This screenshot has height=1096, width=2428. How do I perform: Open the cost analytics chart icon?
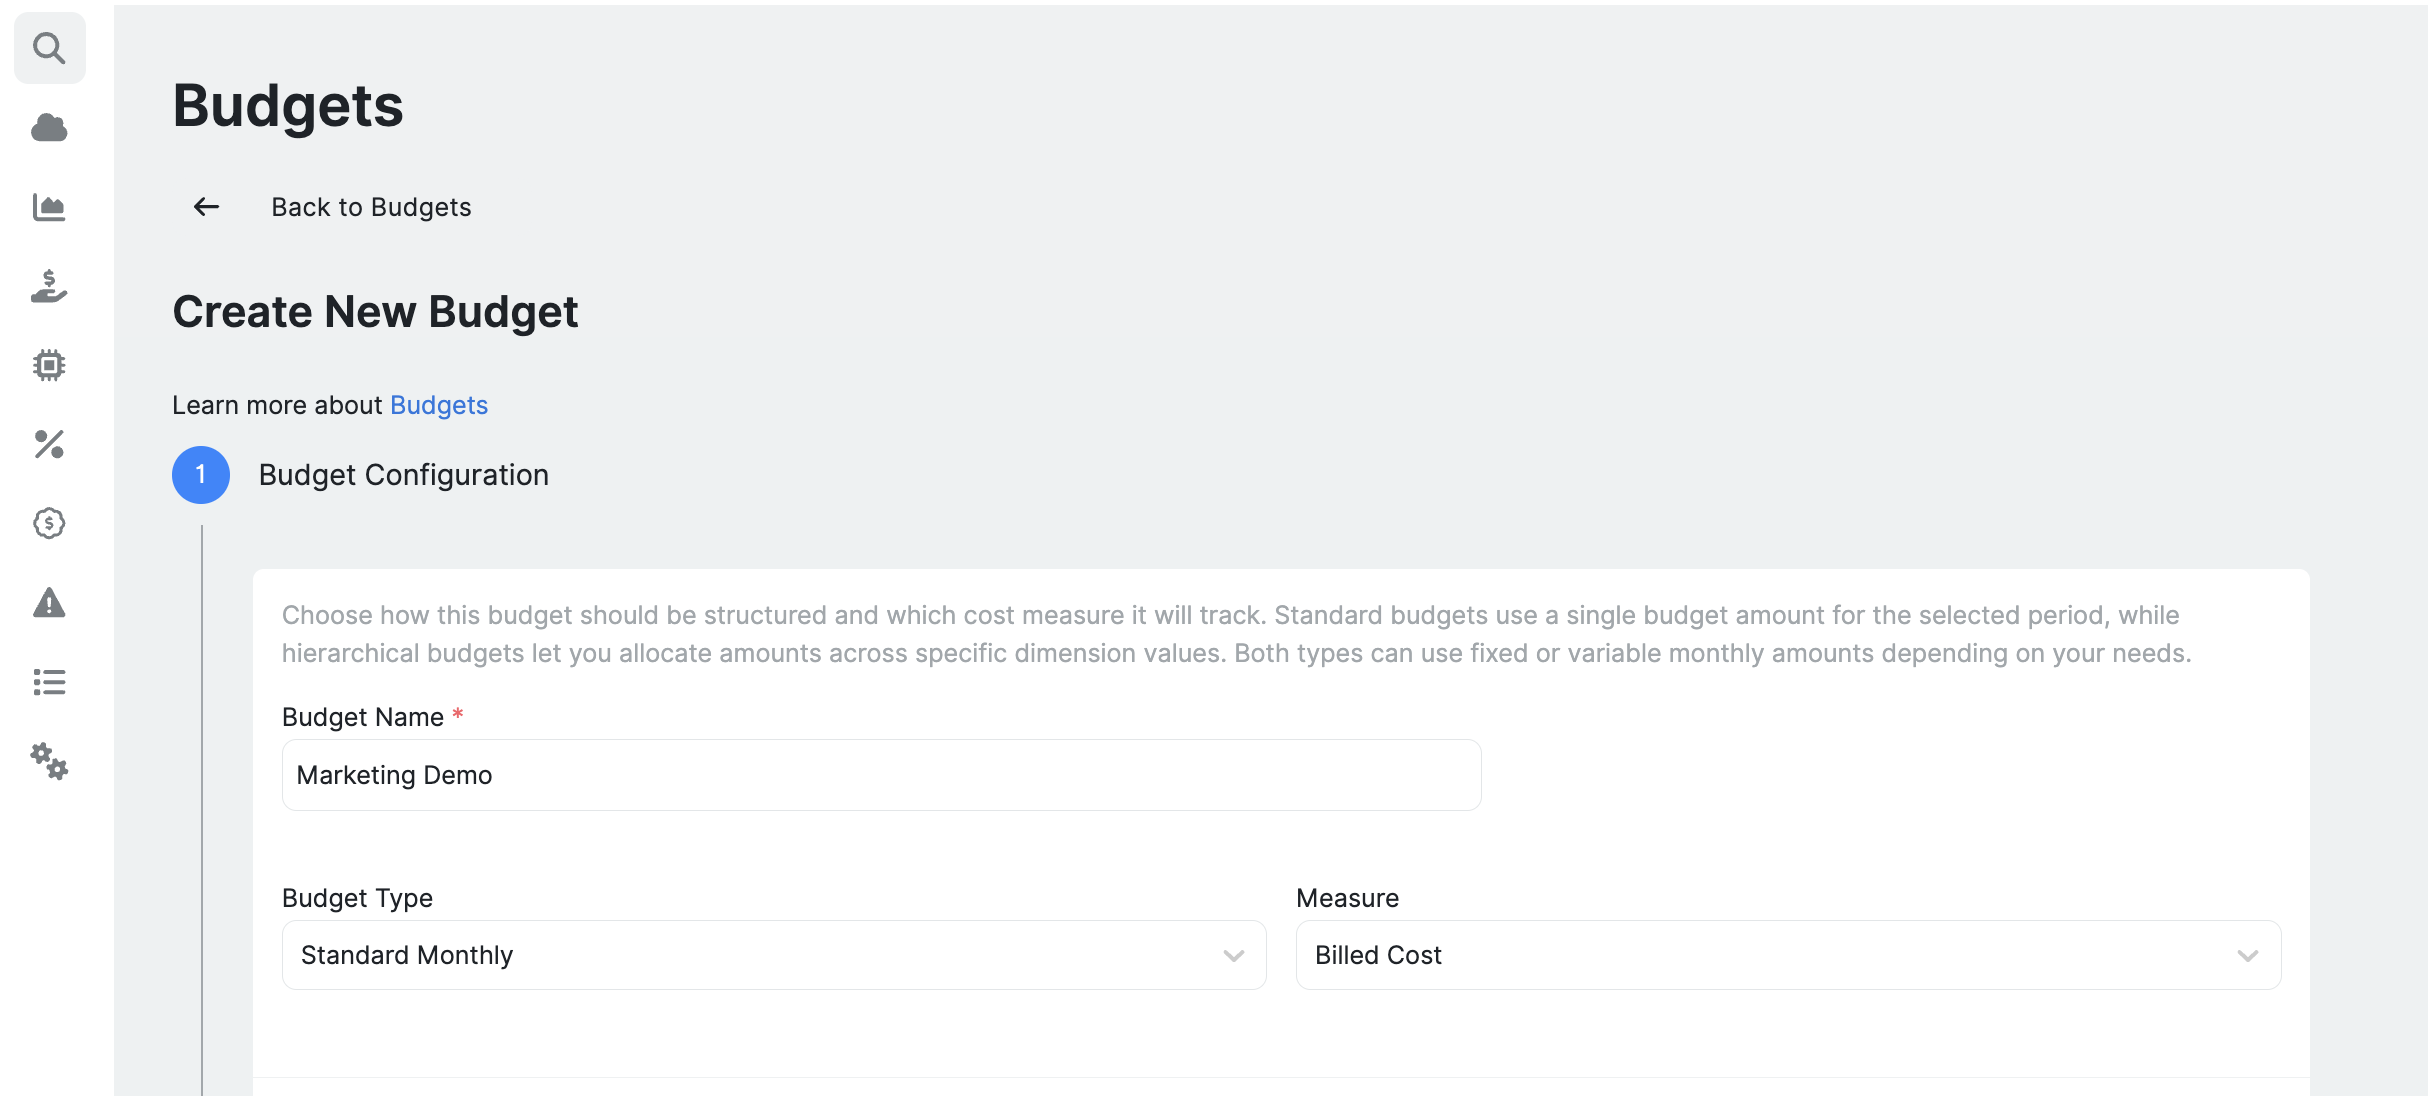(x=49, y=207)
